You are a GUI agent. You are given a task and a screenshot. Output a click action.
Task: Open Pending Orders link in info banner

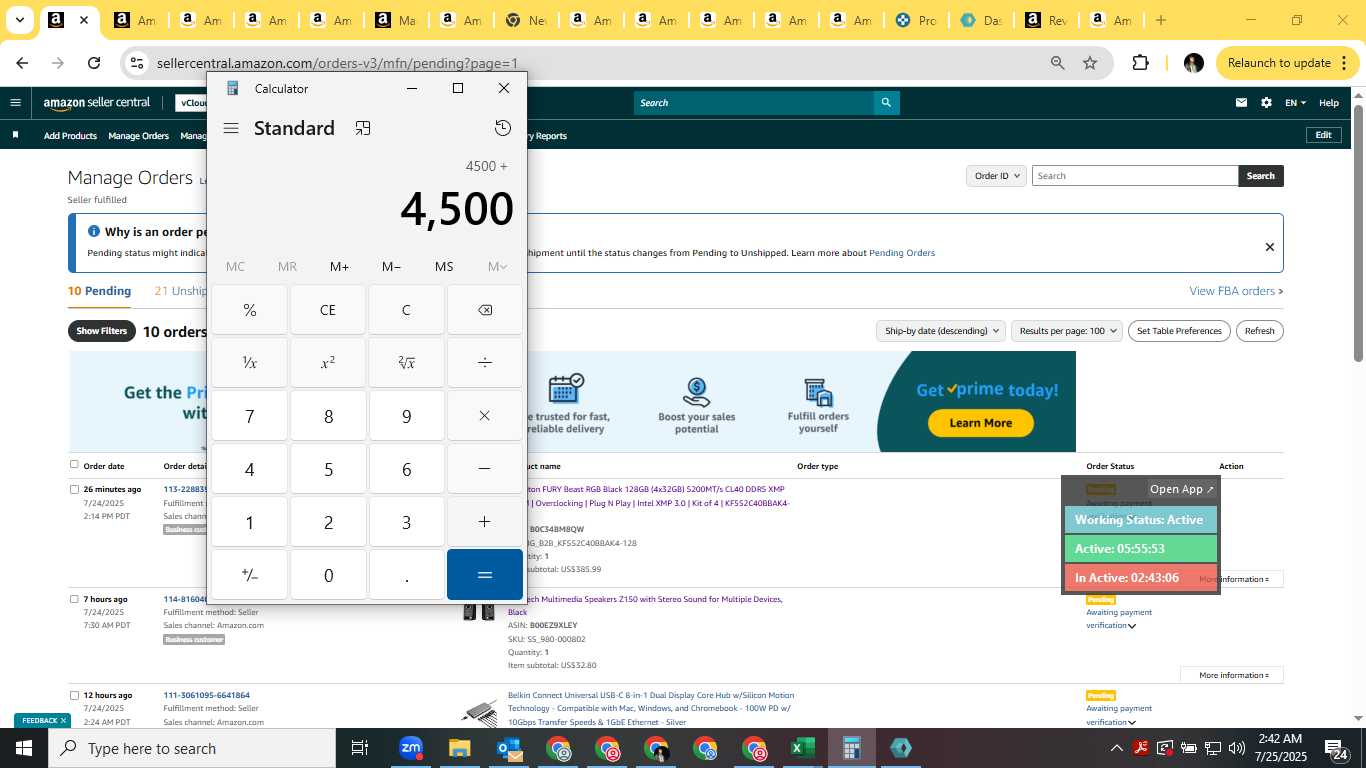902,253
